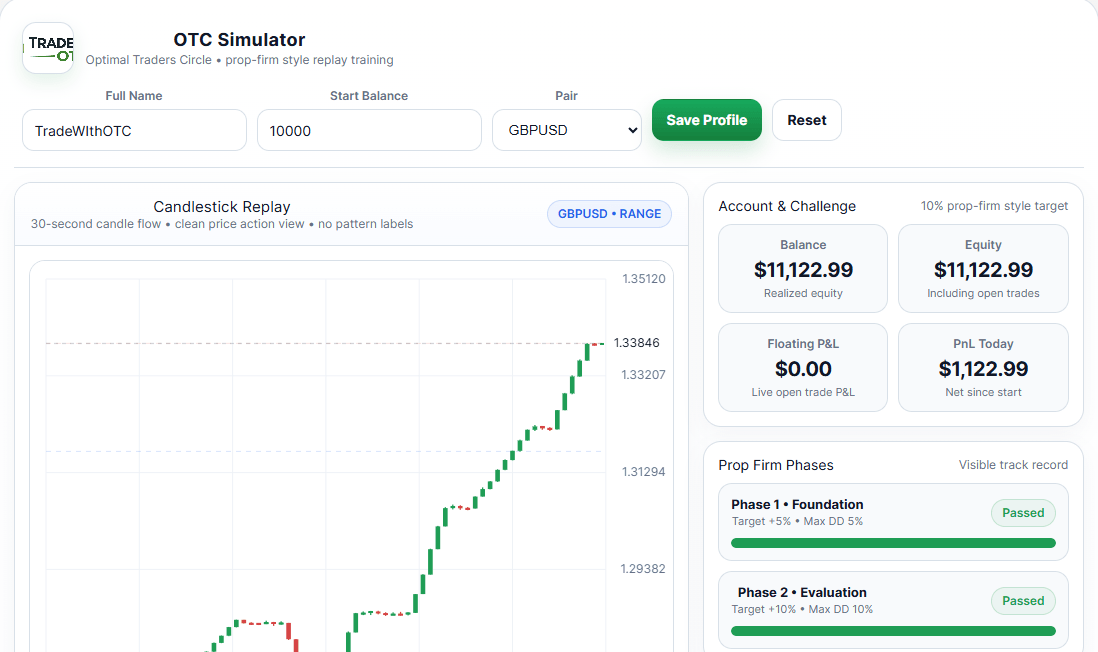
Task: Click the Account & Challenge heading
Action: (787, 206)
